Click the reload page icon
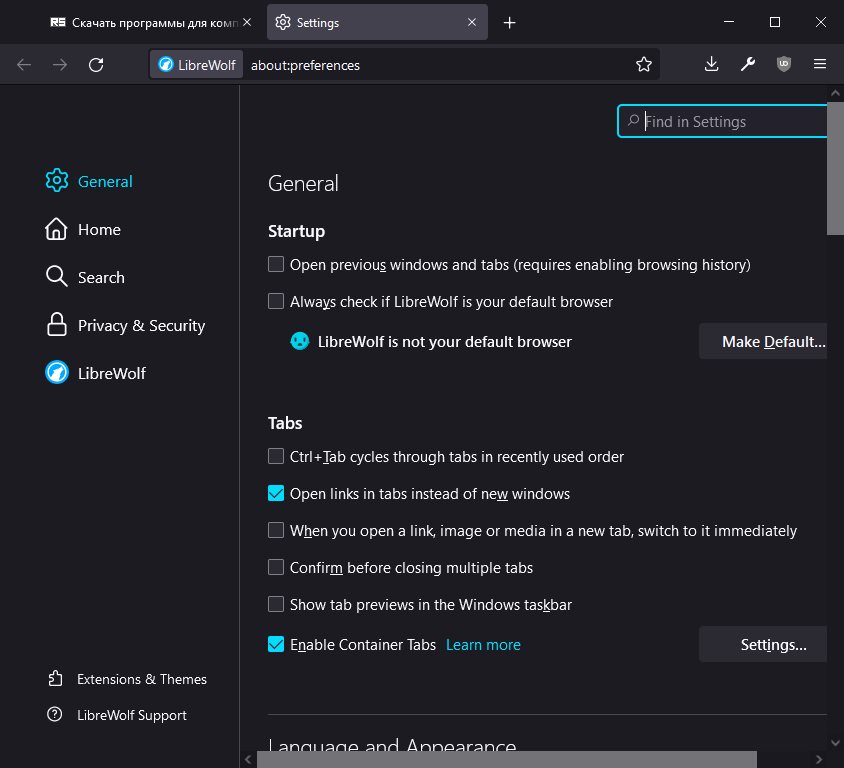The height and width of the screenshot is (768, 844). pyautogui.click(x=96, y=65)
